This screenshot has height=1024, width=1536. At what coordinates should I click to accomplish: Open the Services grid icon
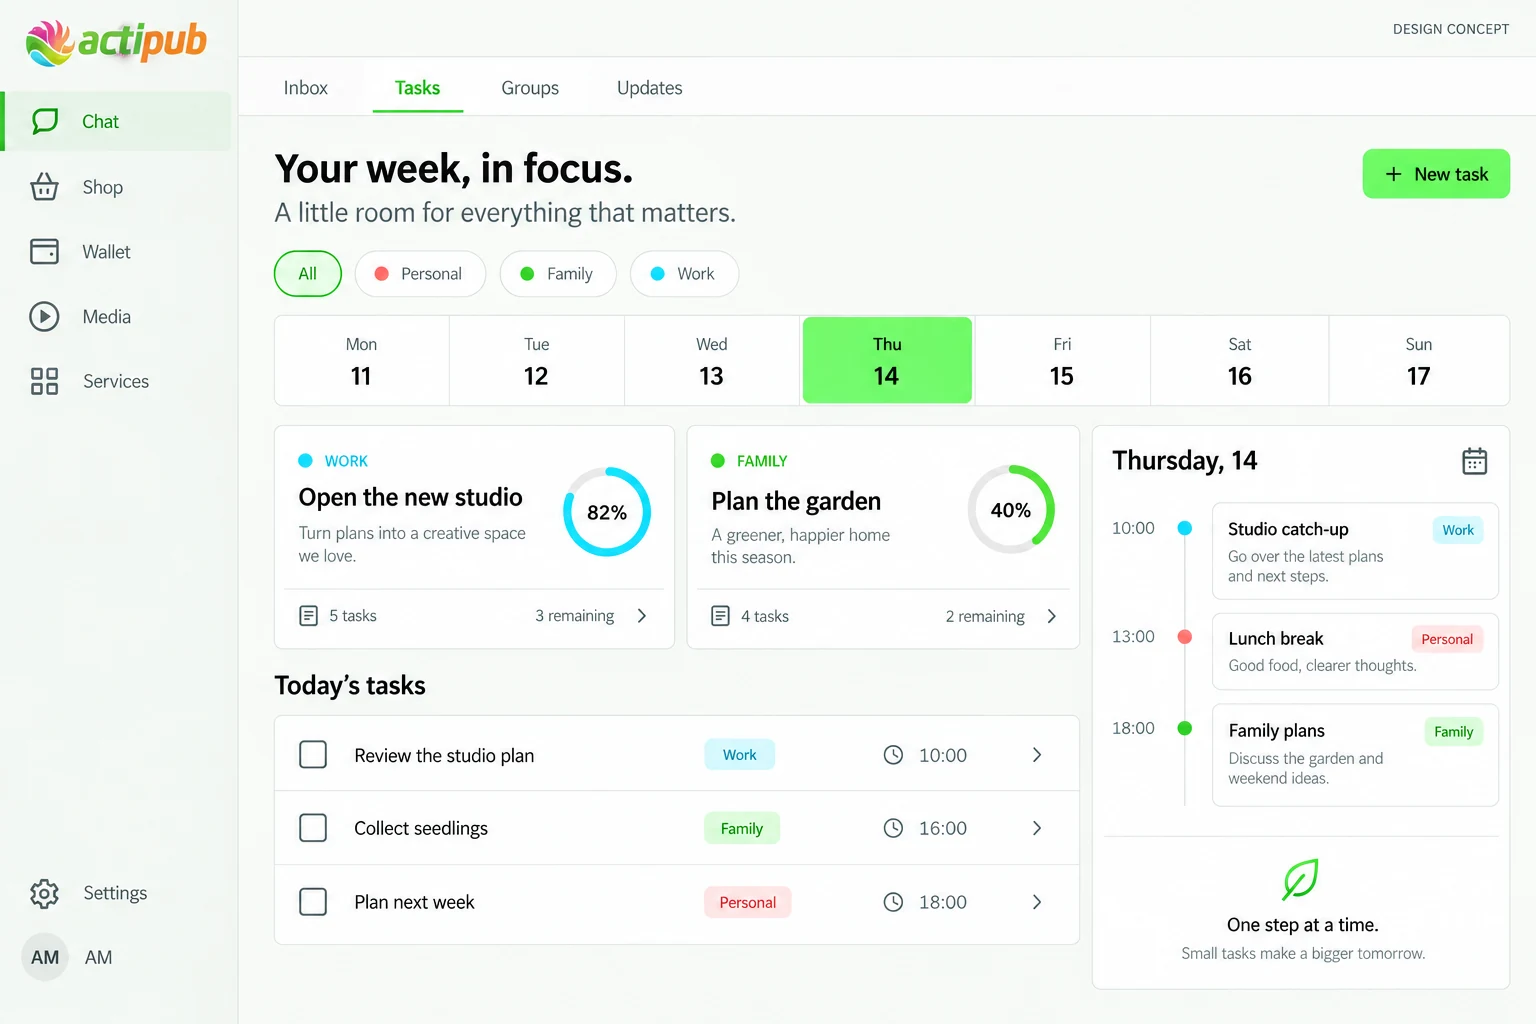pyautogui.click(x=44, y=381)
